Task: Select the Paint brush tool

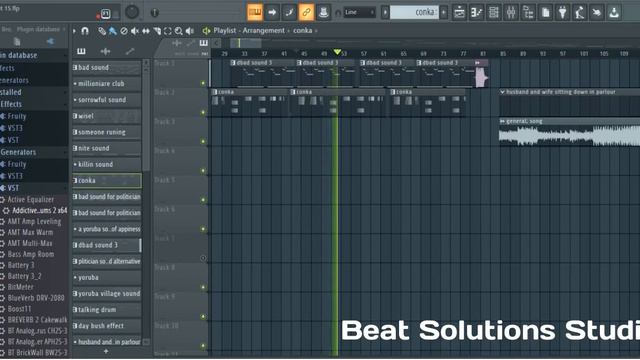Action: pyautogui.click(x=113, y=31)
